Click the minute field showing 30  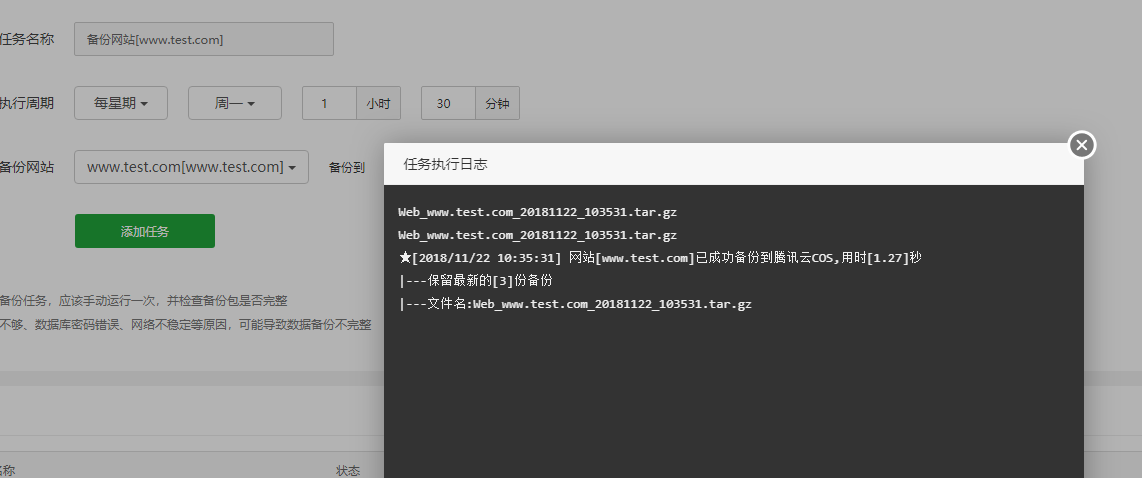coord(449,103)
